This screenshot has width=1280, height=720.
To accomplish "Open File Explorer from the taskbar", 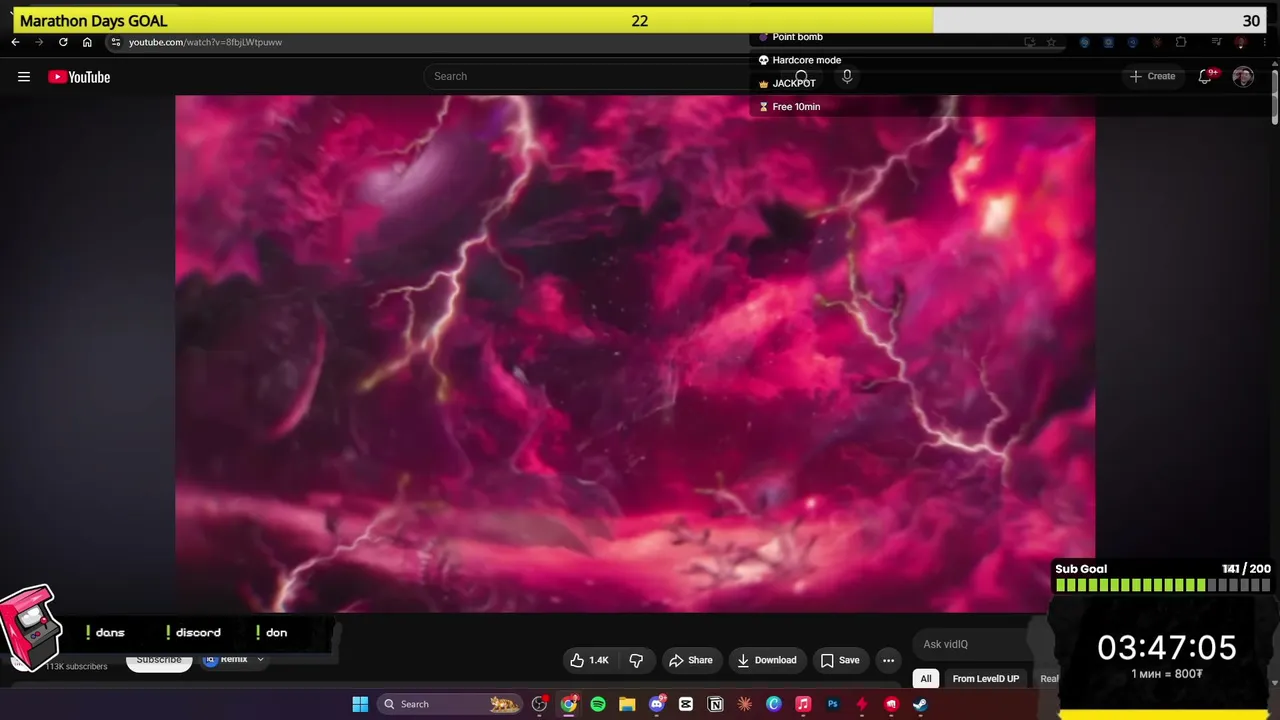I will pyautogui.click(x=627, y=704).
